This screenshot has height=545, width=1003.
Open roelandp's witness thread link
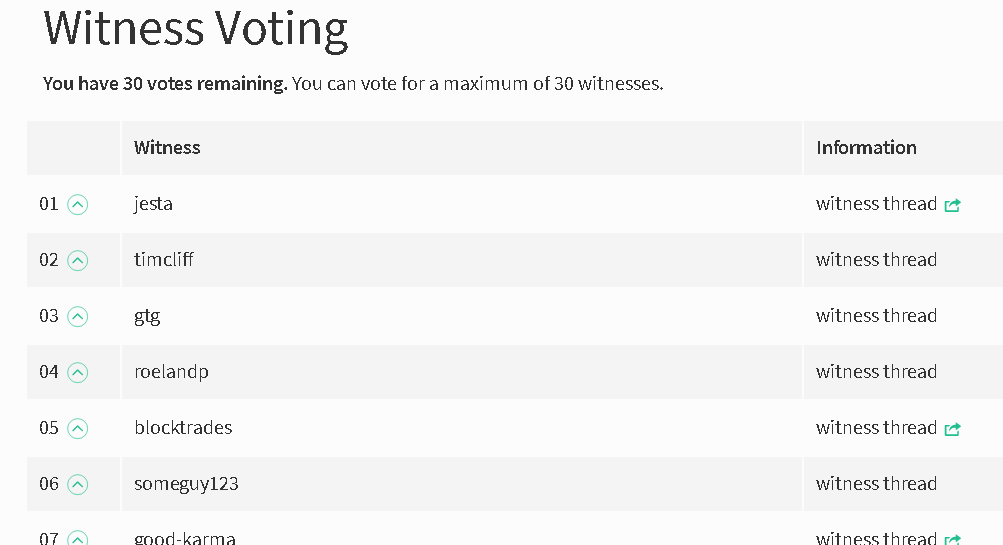(876, 372)
